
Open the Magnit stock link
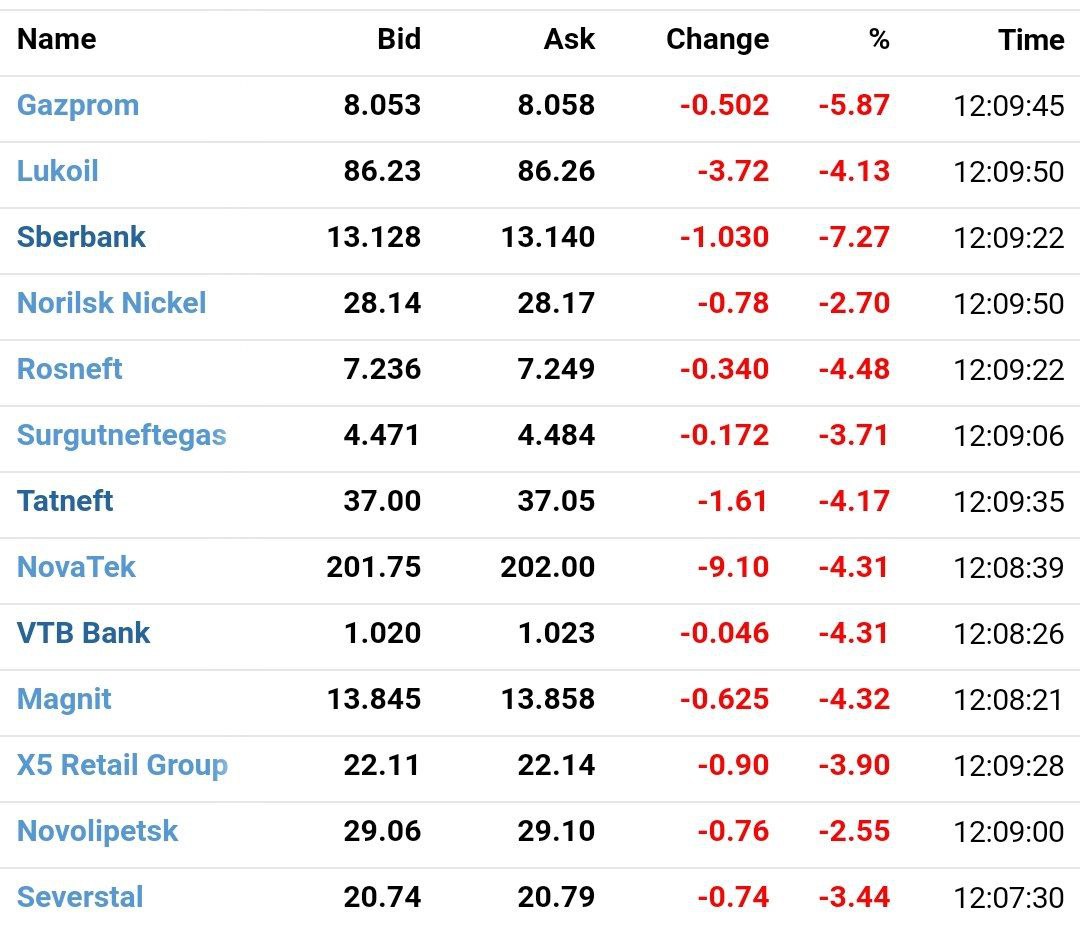point(64,699)
